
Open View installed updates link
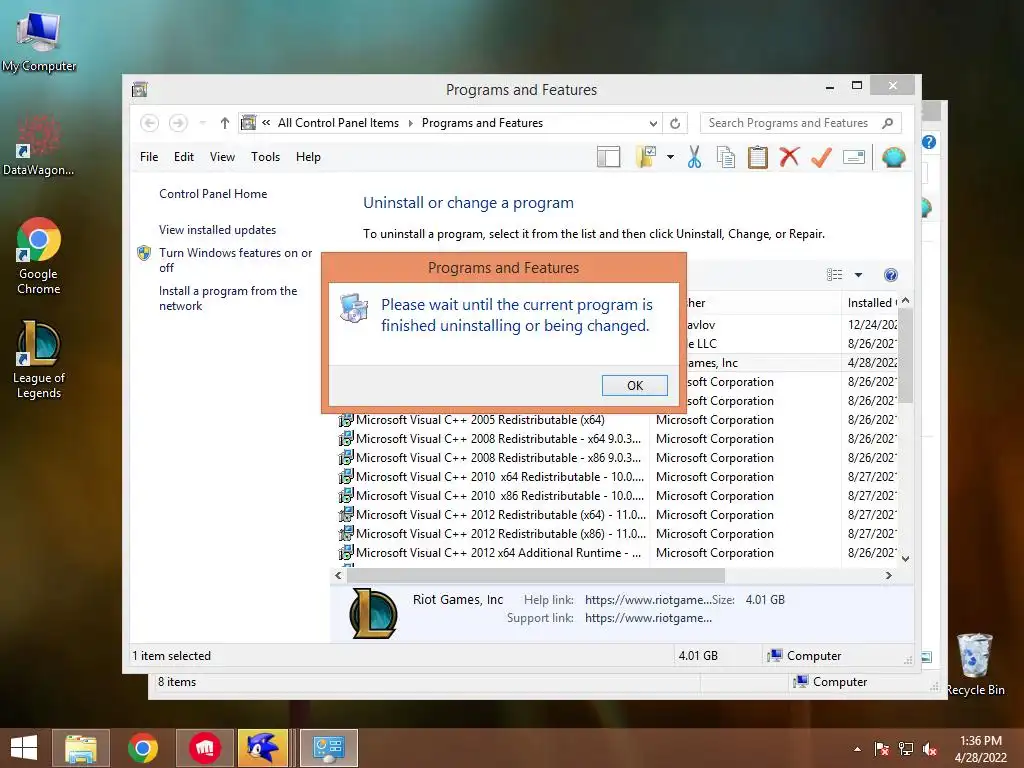click(217, 230)
